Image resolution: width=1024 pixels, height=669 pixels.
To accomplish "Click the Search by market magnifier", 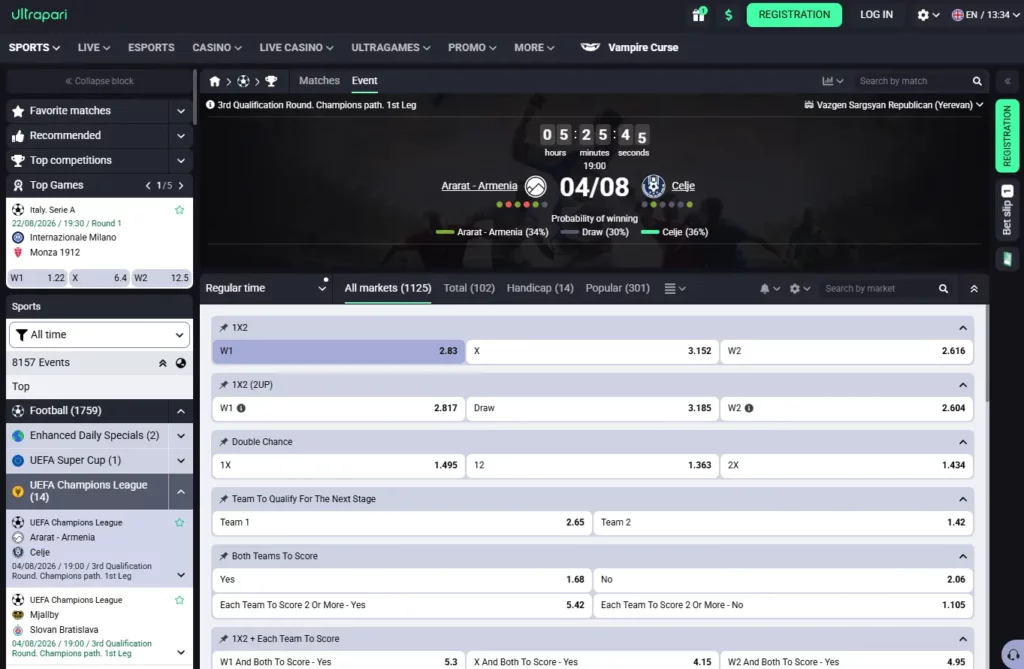I will click(x=943, y=288).
